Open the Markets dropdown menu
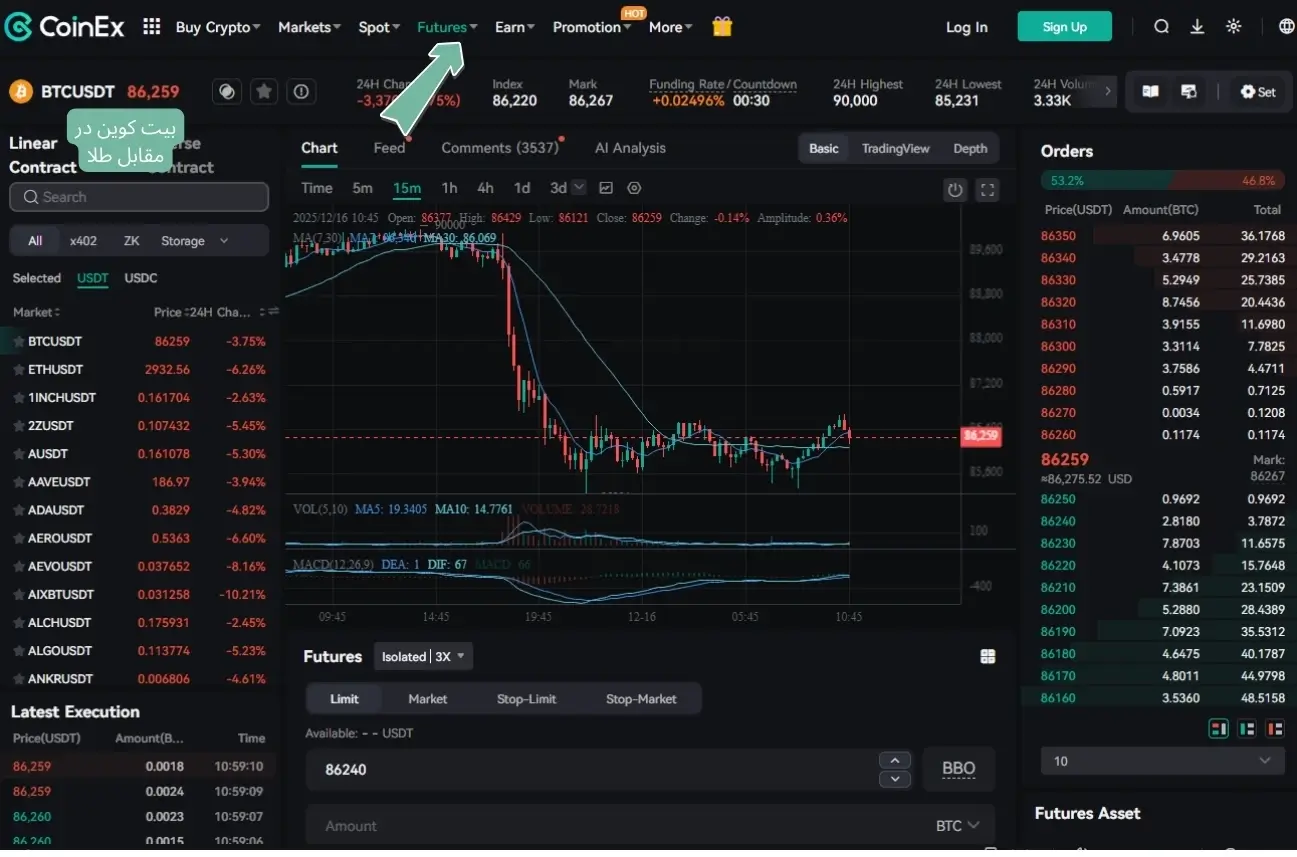This screenshot has width=1297, height=857. [309, 27]
